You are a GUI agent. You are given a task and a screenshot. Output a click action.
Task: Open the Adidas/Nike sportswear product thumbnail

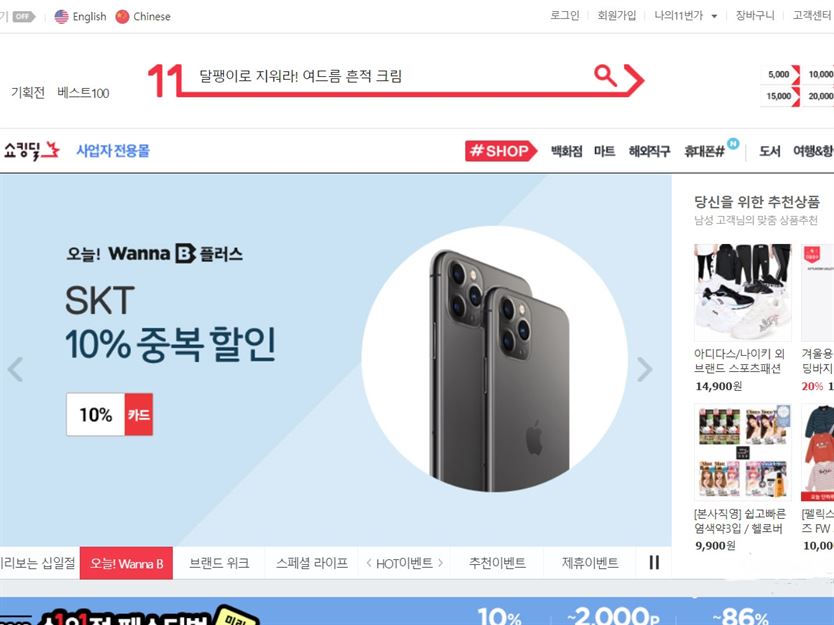click(x=743, y=292)
